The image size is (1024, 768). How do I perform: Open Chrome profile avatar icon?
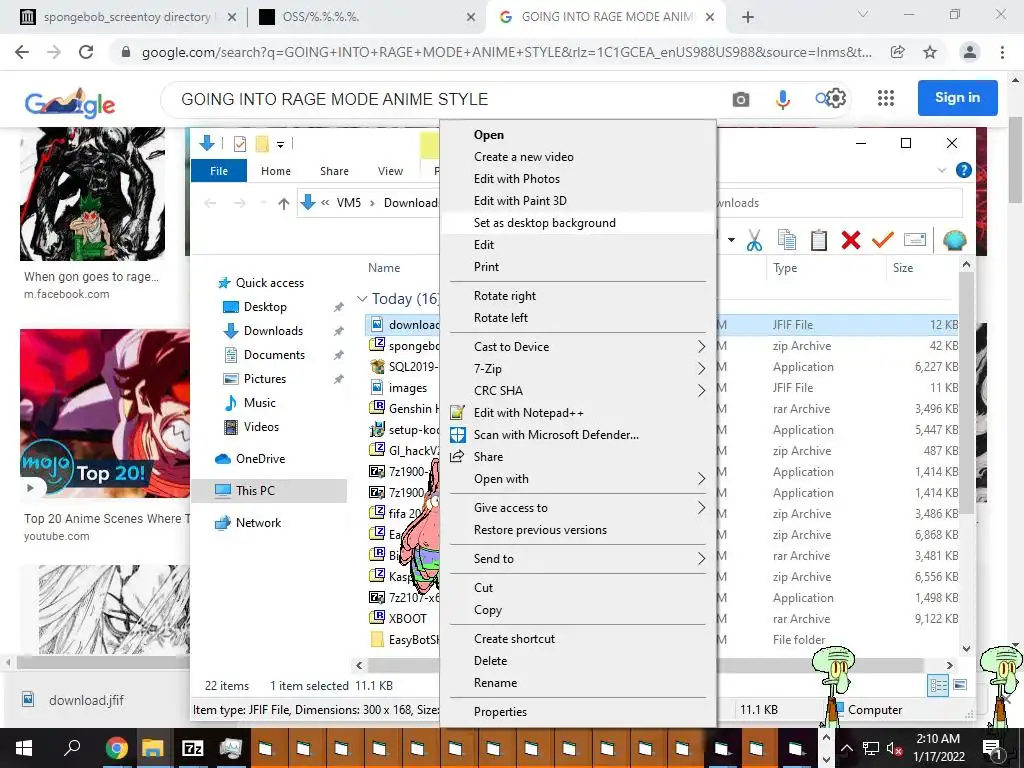[x=970, y=52]
